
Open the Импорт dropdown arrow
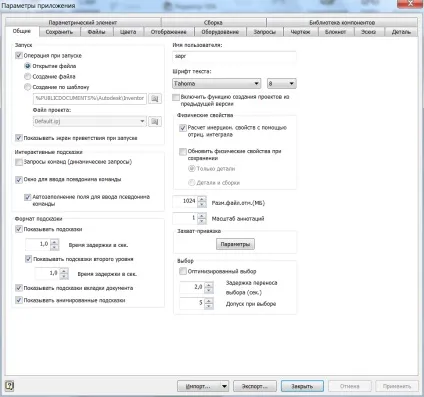tap(224, 386)
